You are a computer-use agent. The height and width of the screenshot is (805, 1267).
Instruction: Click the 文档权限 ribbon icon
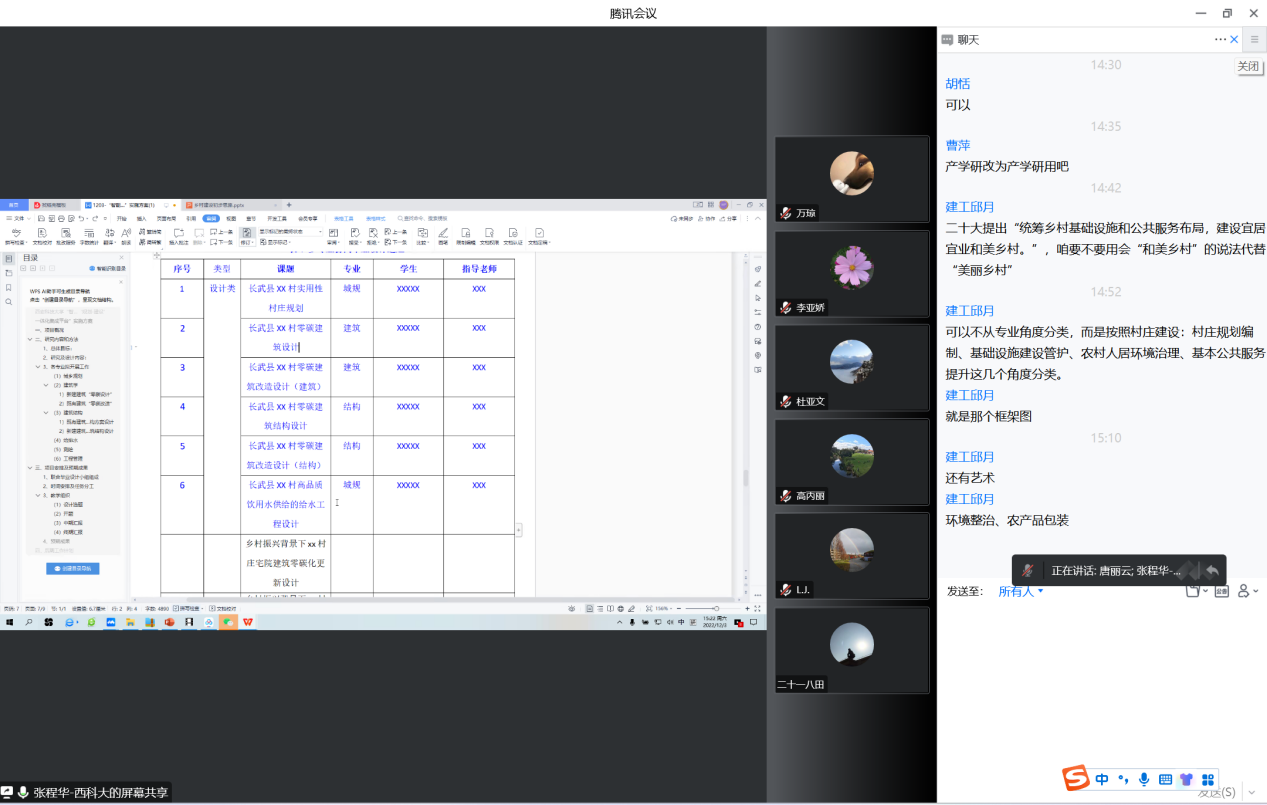click(x=489, y=235)
